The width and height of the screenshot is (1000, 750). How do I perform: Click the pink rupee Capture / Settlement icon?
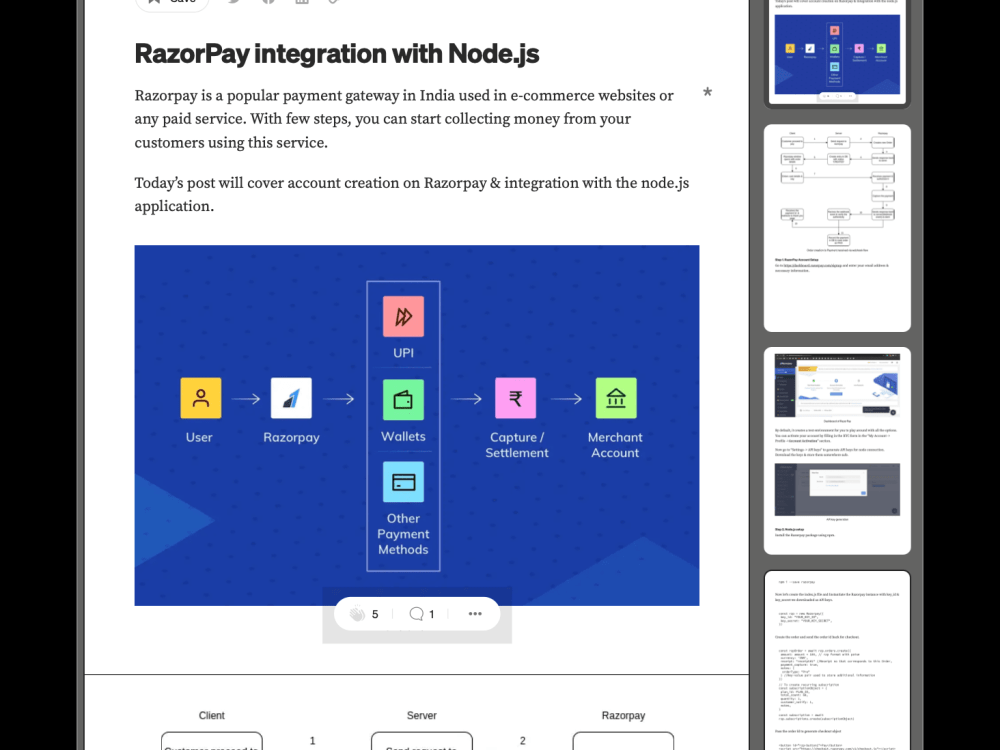[x=515, y=398]
